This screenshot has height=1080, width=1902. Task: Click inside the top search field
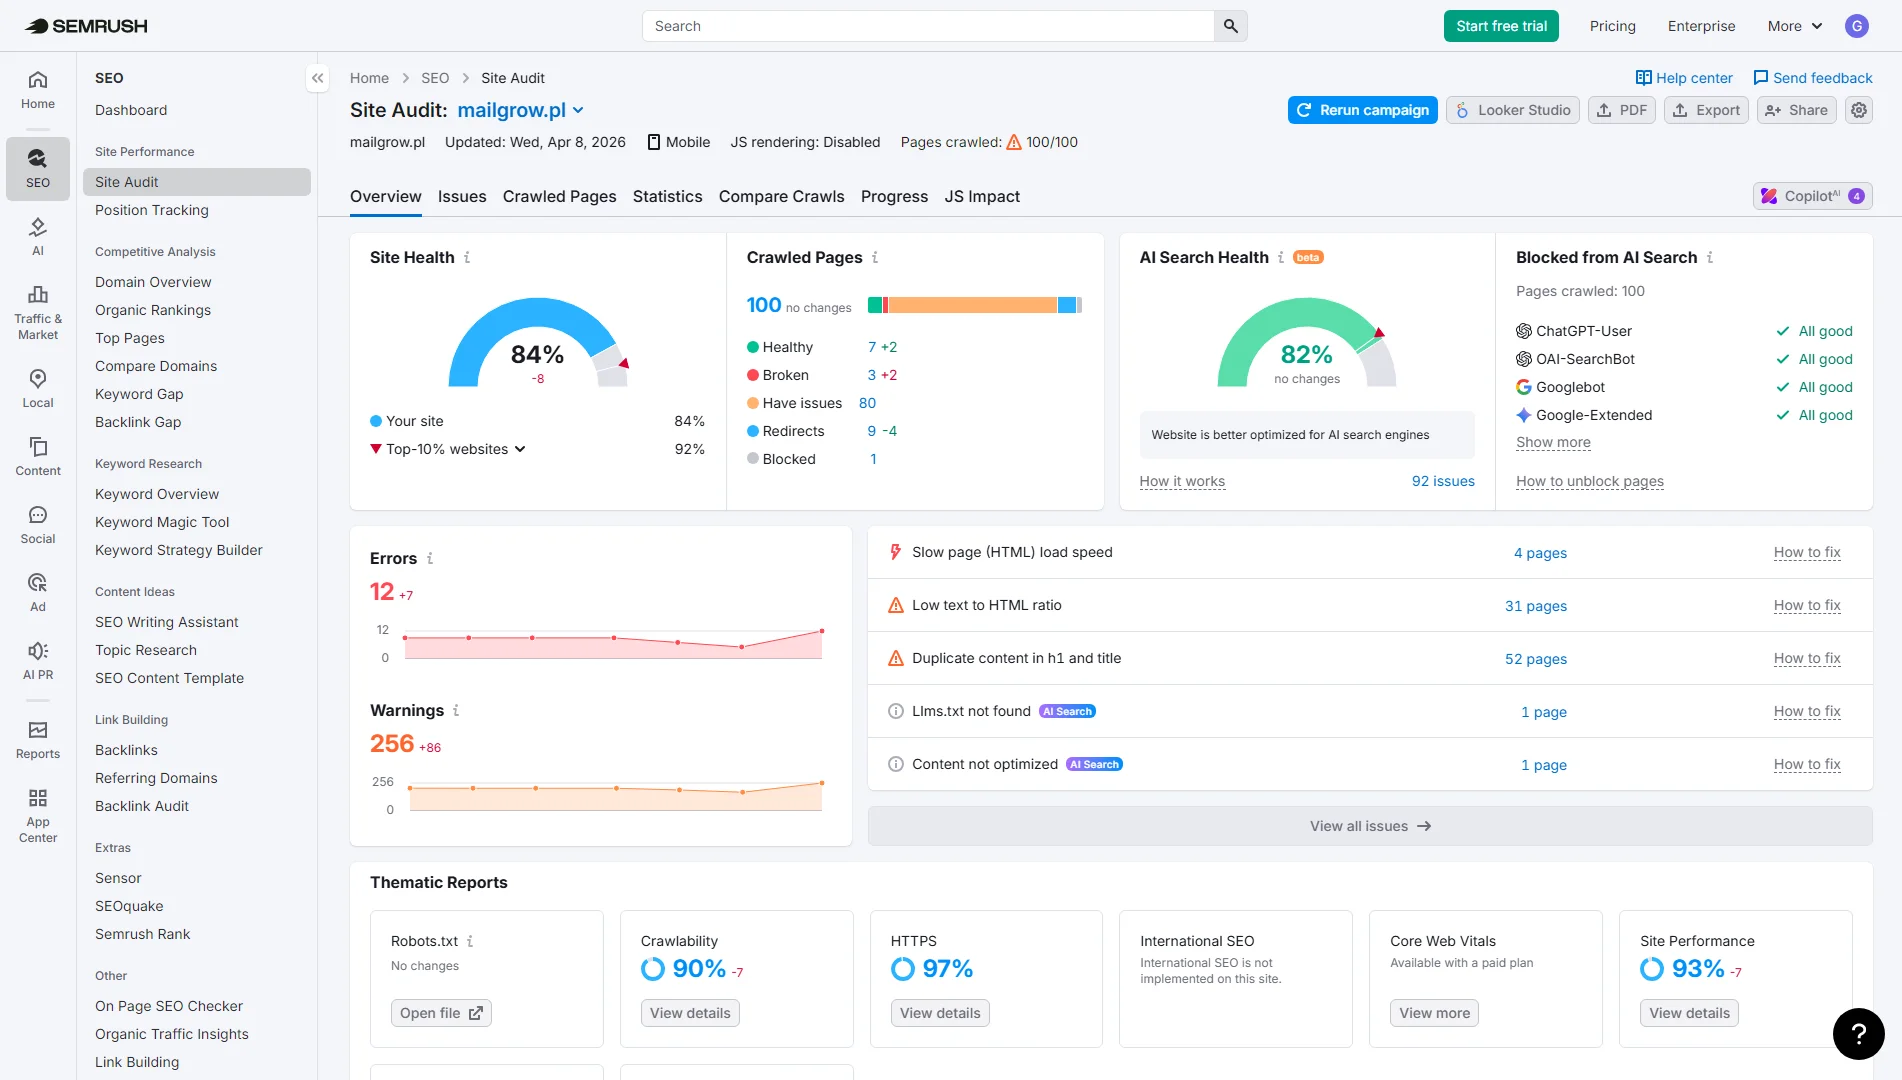coord(928,26)
